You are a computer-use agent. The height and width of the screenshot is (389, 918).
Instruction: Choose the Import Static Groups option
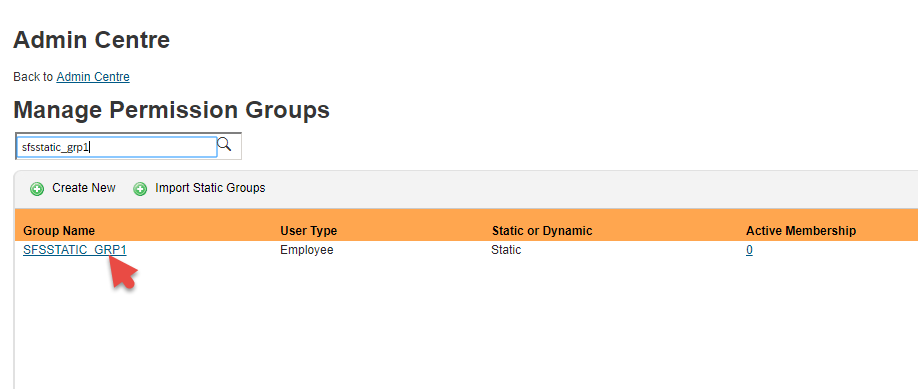coord(210,188)
